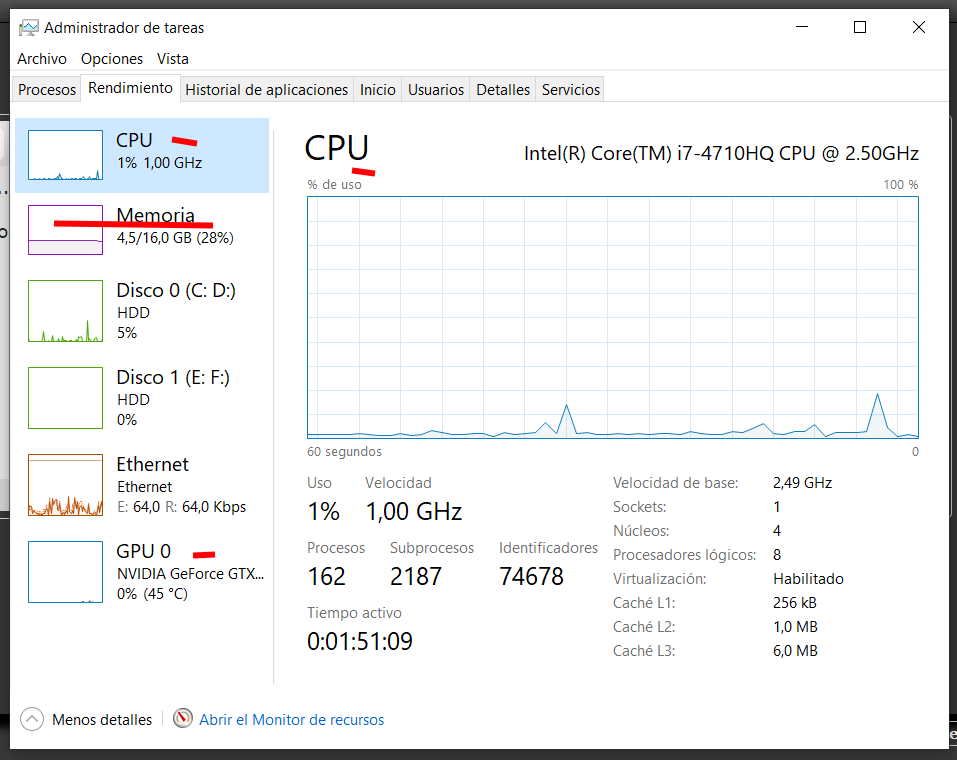Click the Resource Monitor gauge icon
The width and height of the screenshot is (957, 760).
pos(182,719)
